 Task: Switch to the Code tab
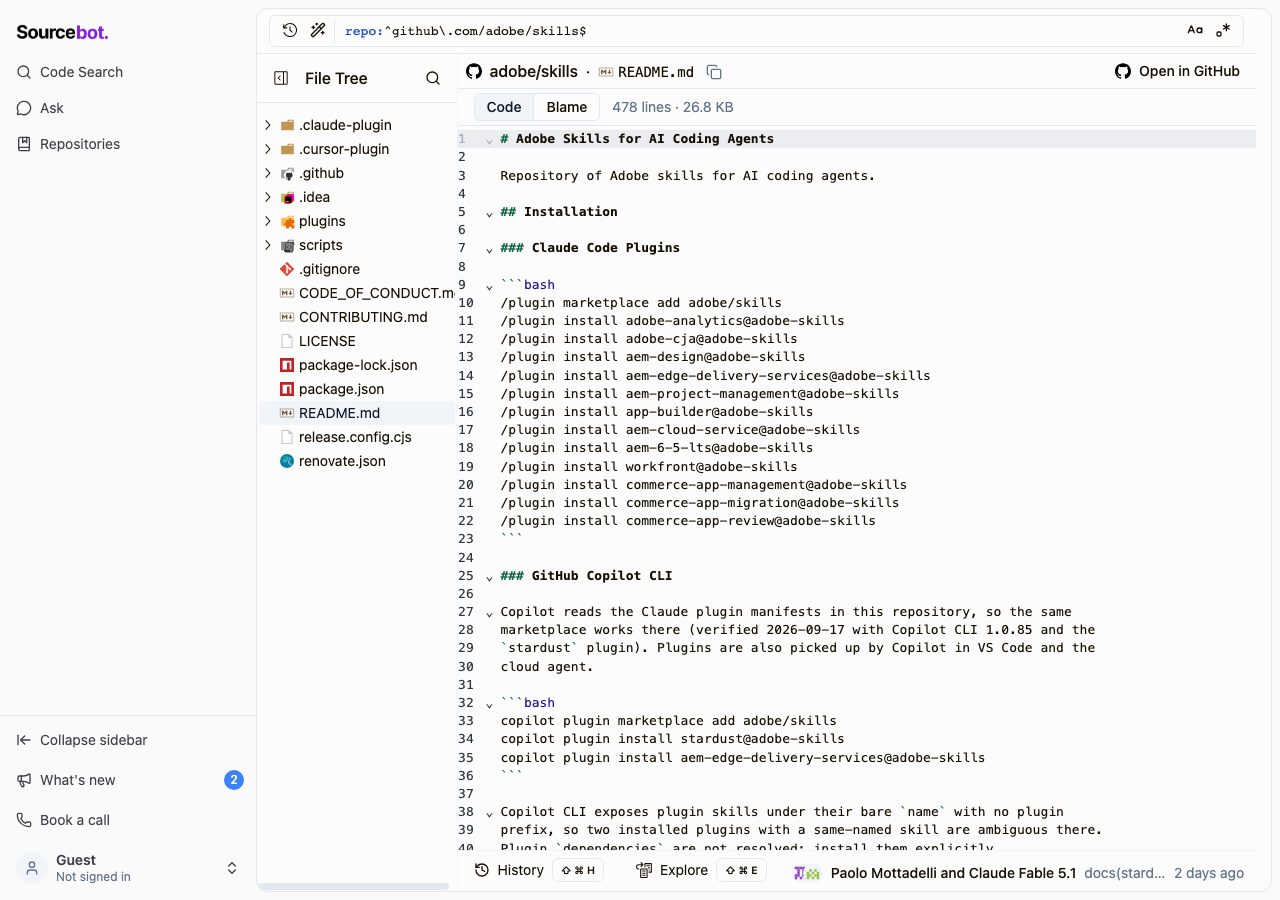[x=504, y=107]
